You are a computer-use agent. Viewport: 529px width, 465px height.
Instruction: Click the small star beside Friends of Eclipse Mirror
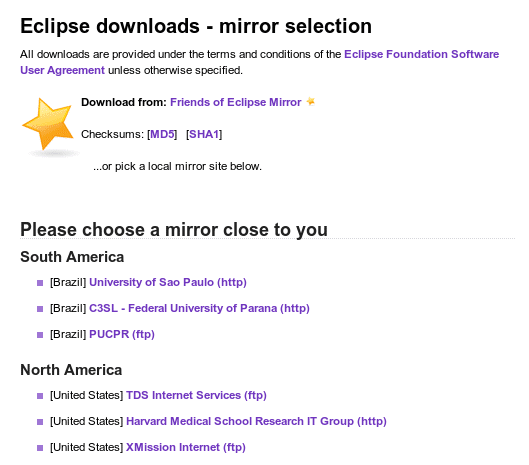click(311, 101)
